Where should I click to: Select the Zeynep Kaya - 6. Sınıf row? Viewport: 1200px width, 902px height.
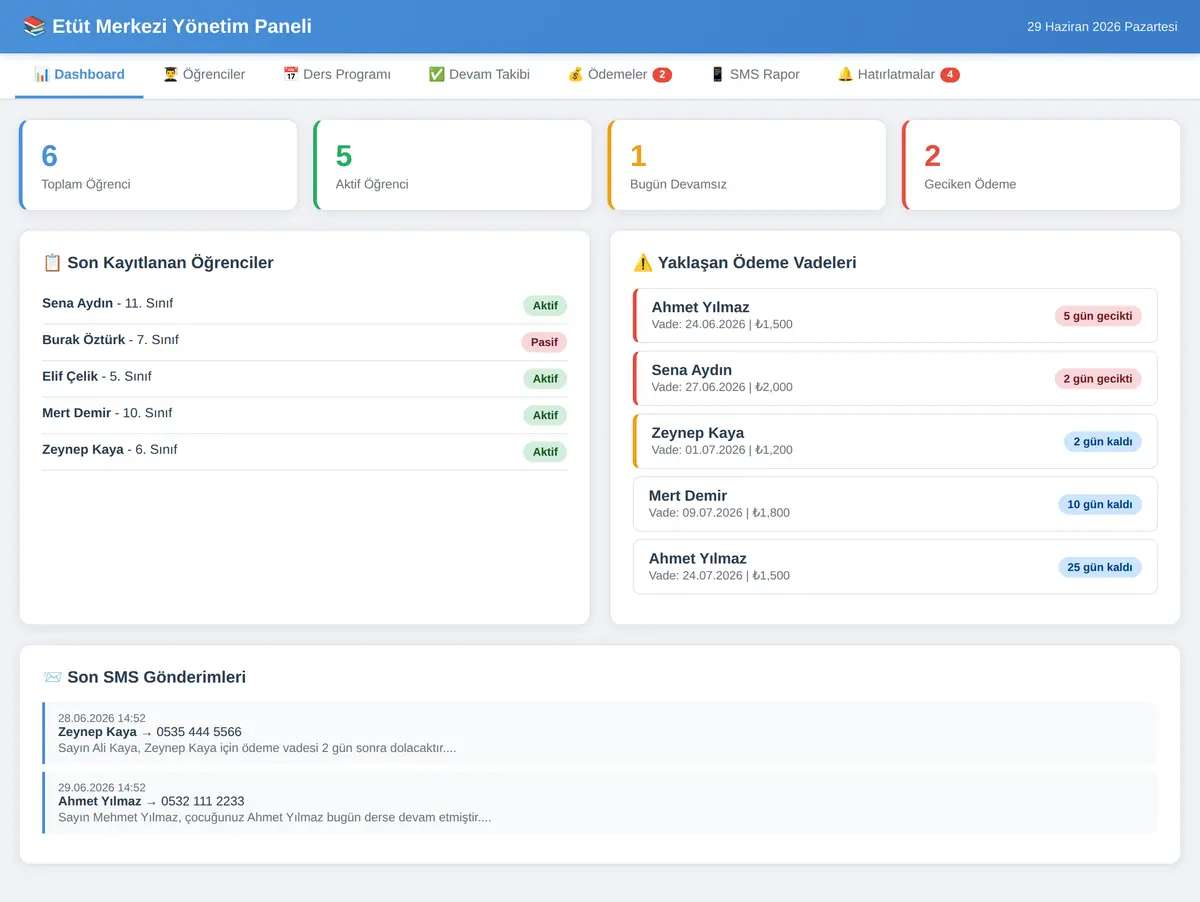point(305,451)
